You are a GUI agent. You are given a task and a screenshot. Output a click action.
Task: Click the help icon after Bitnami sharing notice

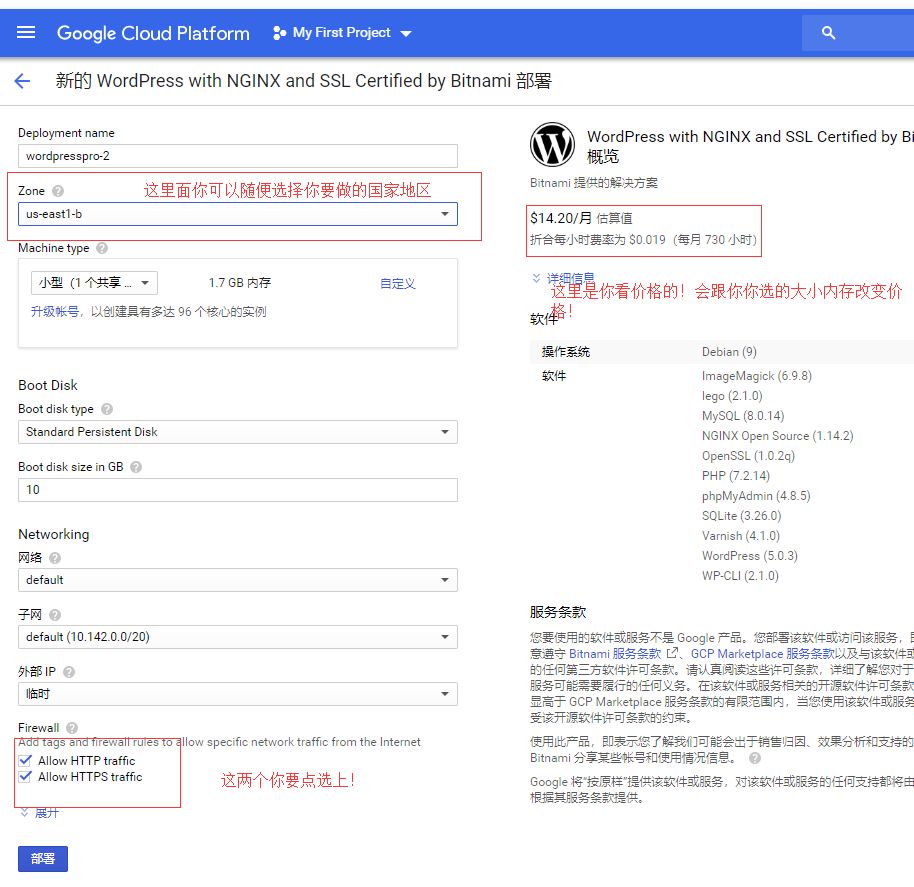point(755,758)
